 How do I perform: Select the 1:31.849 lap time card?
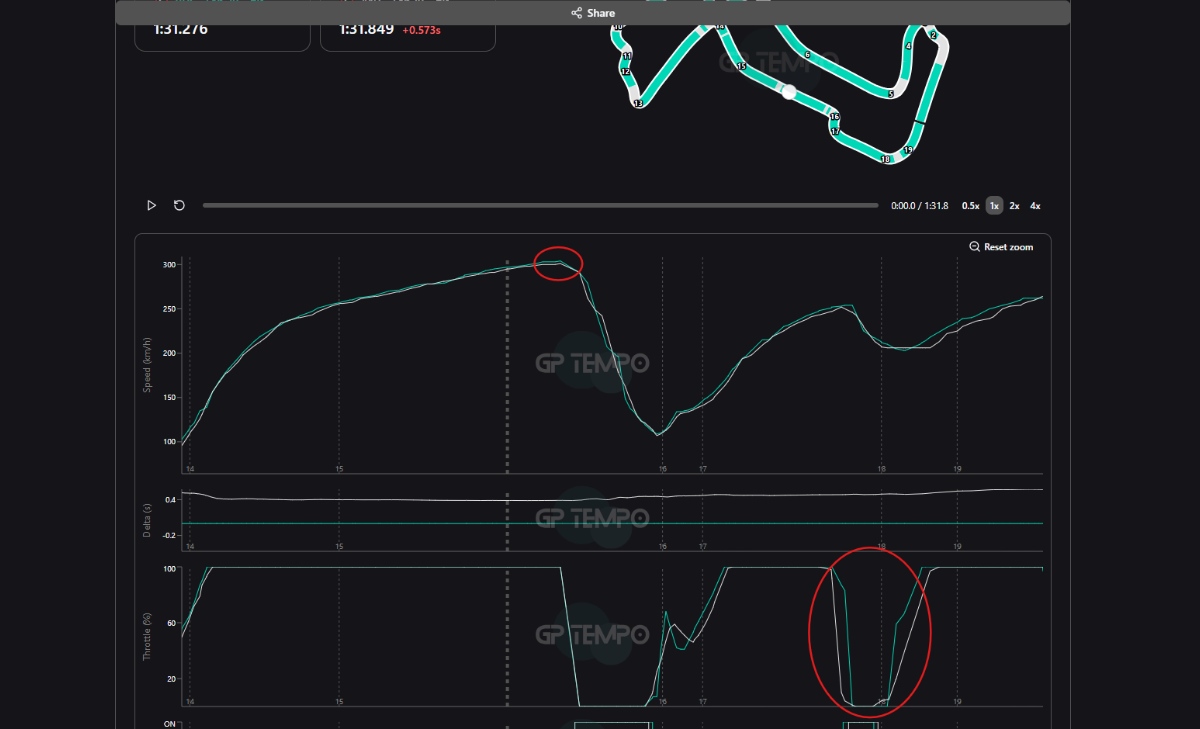click(x=407, y=30)
